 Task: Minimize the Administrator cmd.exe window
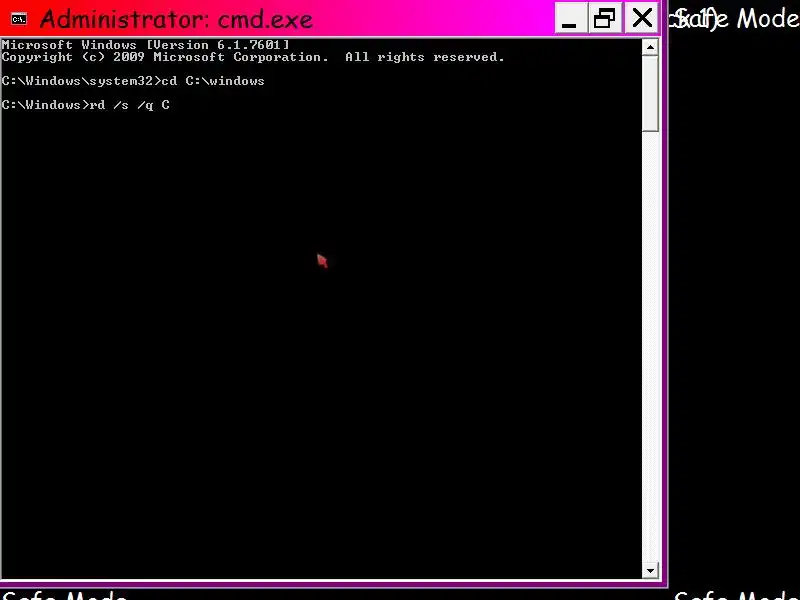571,18
